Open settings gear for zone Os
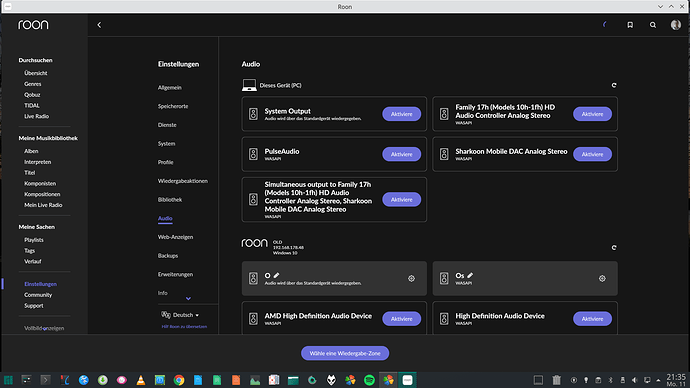Viewport: 690px width, 388px height. [602, 278]
